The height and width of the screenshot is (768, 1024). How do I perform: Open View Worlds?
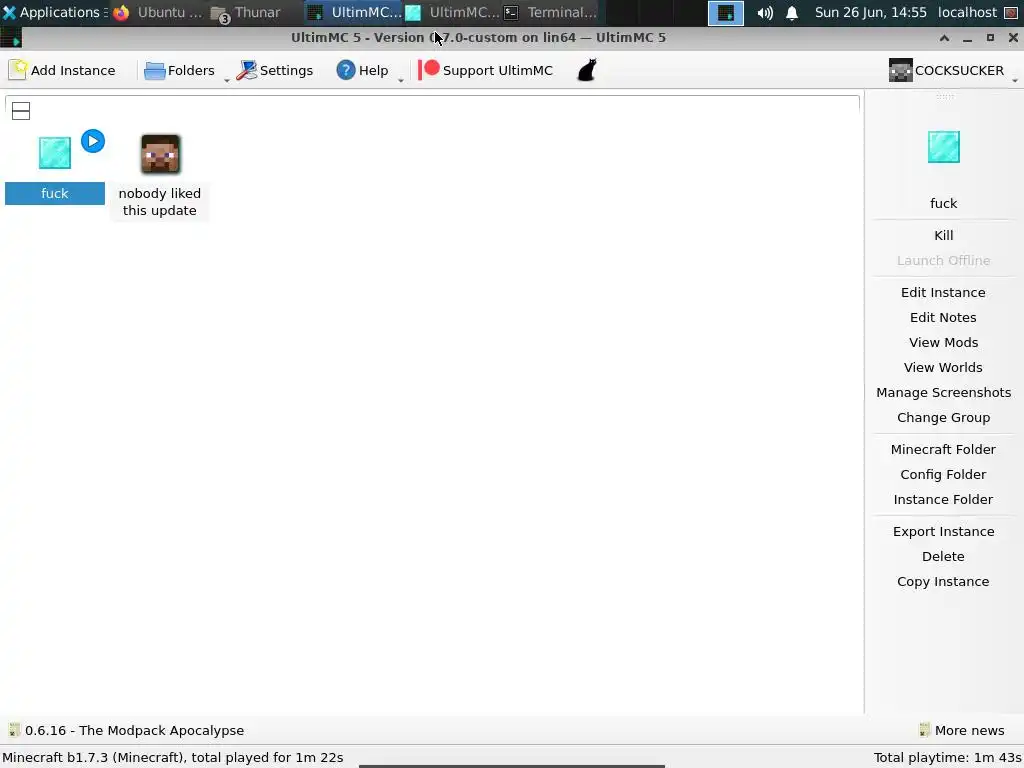tap(944, 368)
